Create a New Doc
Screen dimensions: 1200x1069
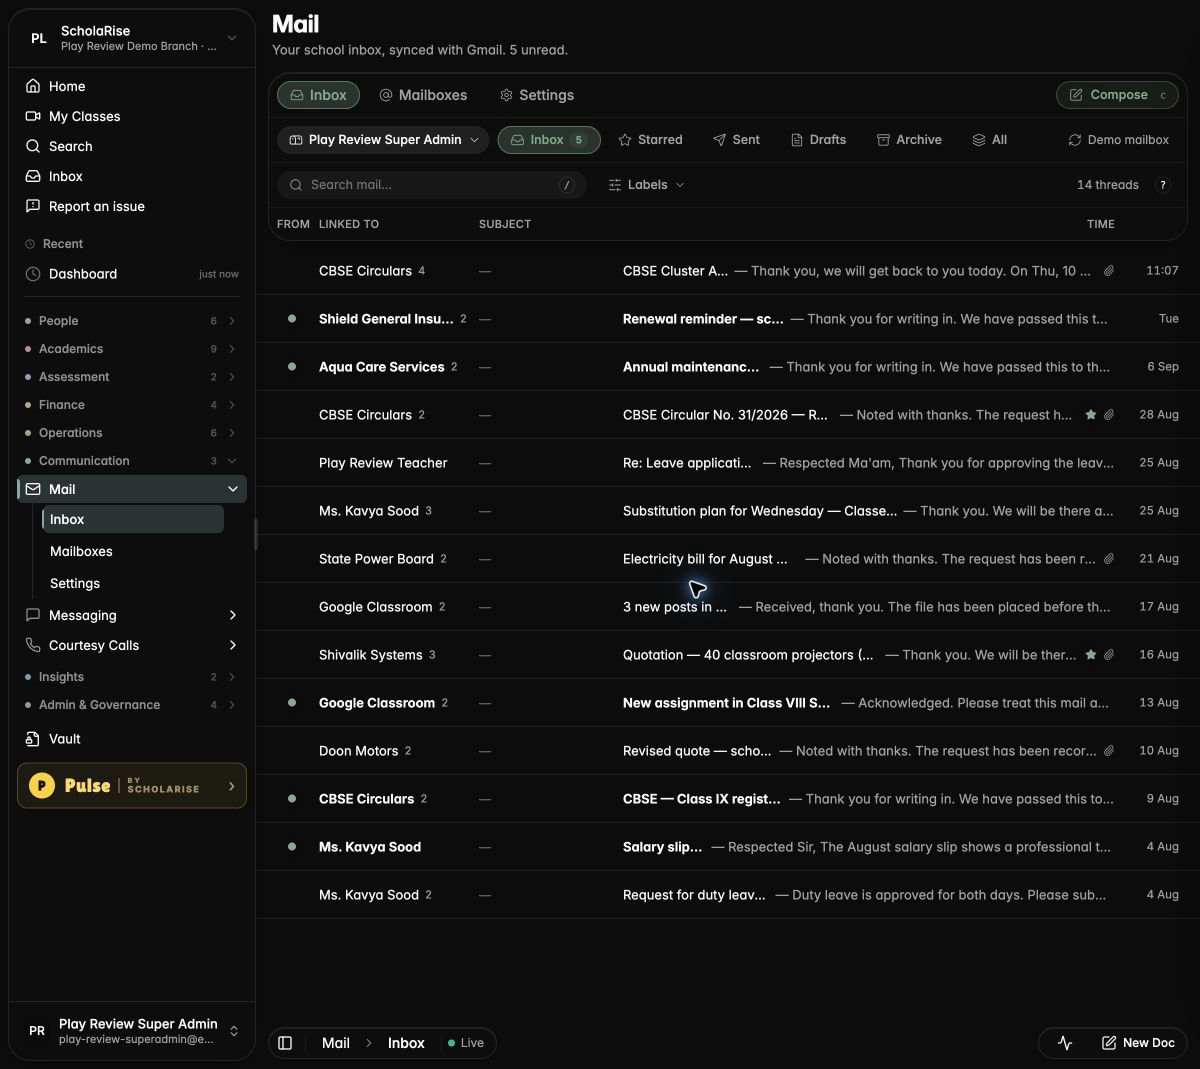pyautogui.click(x=1138, y=1043)
